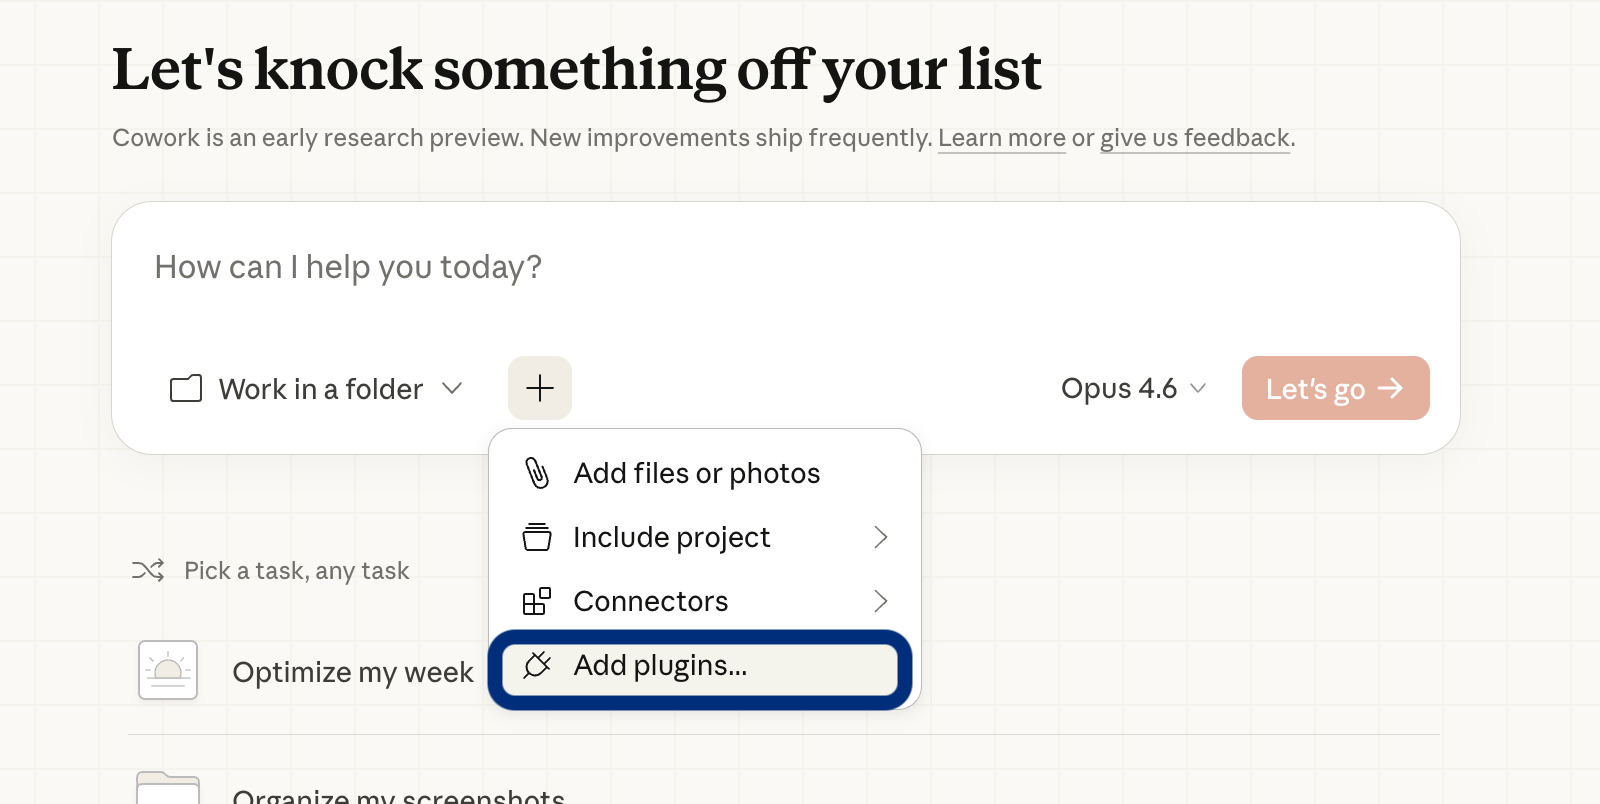Click the plug icon for plugins

537,665
